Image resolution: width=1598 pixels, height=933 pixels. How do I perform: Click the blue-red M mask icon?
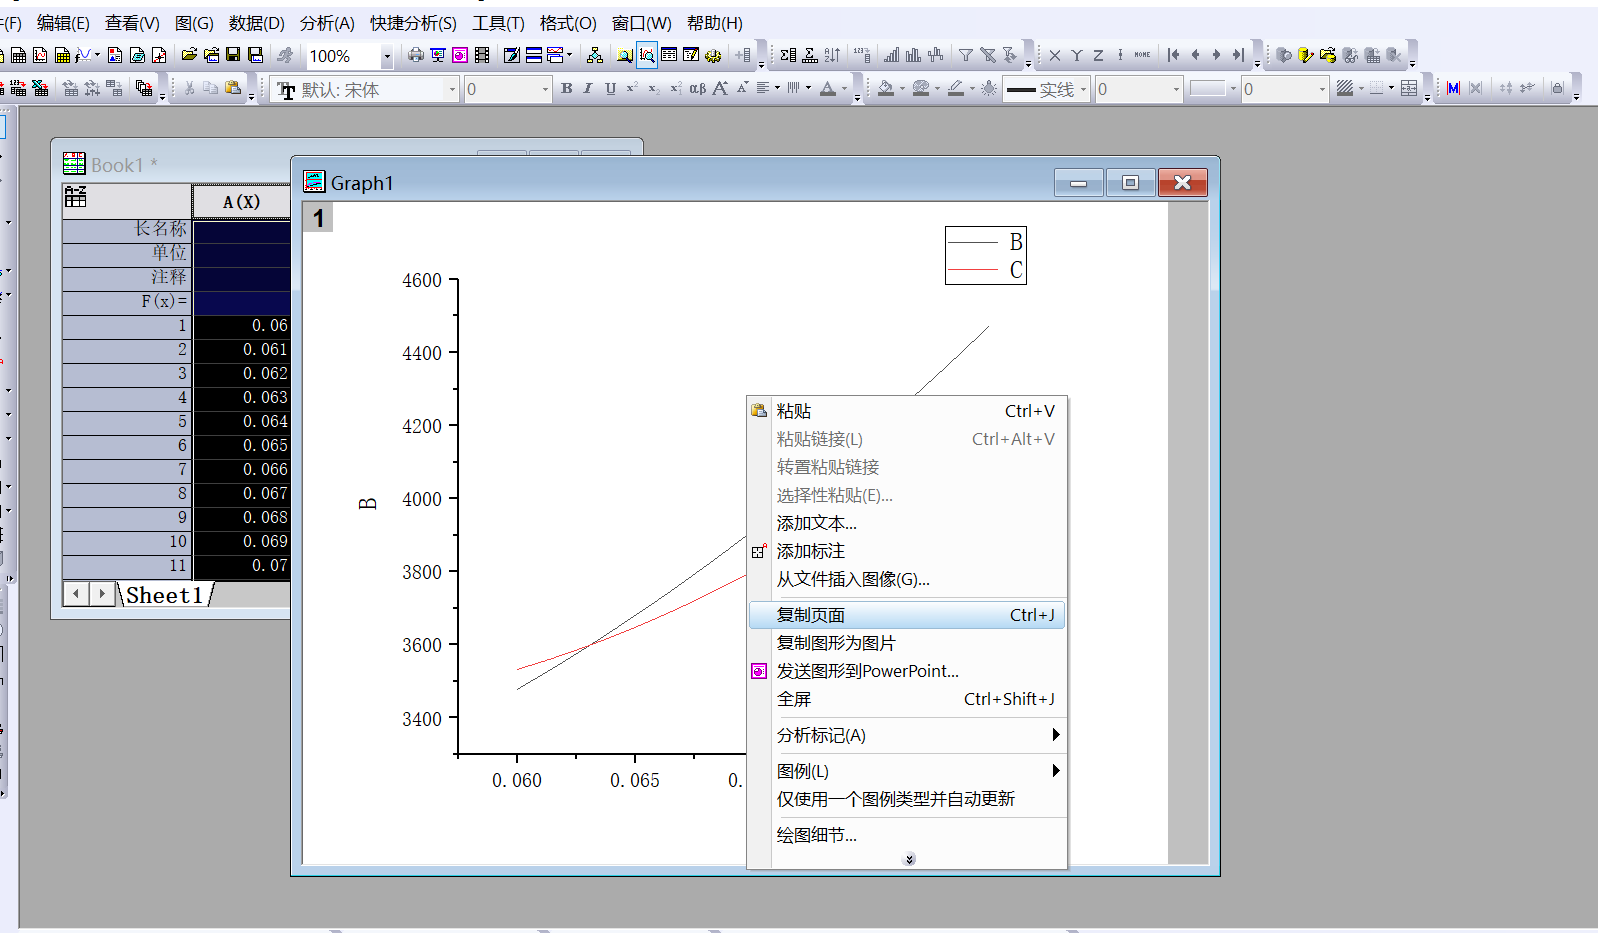pos(1454,88)
